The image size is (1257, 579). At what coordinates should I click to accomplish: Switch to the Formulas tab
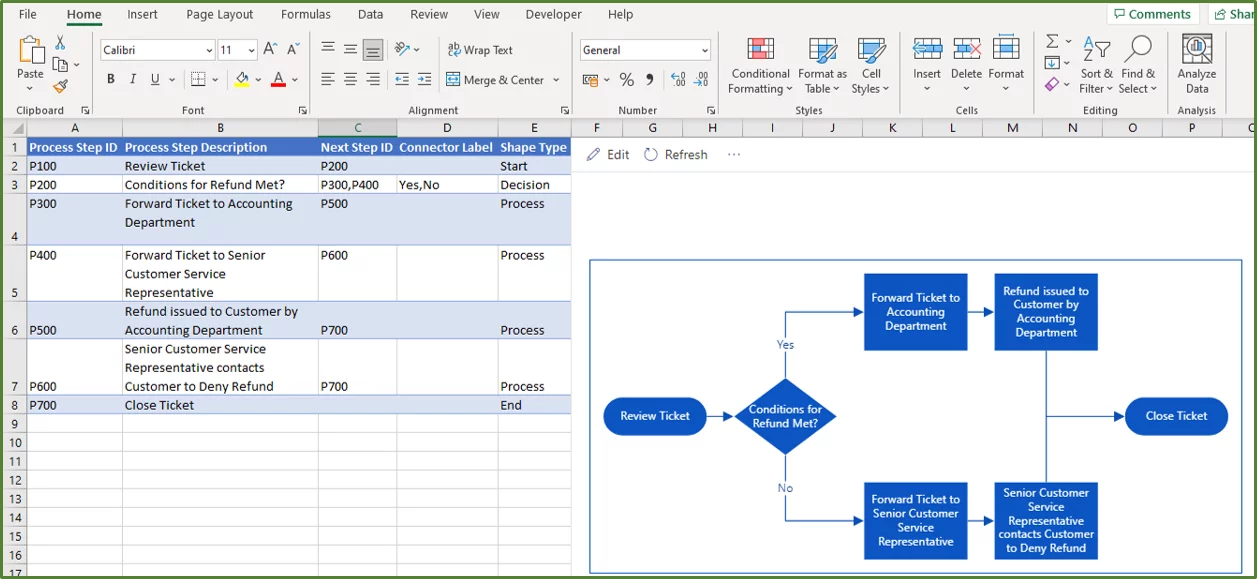pos(306,14)
